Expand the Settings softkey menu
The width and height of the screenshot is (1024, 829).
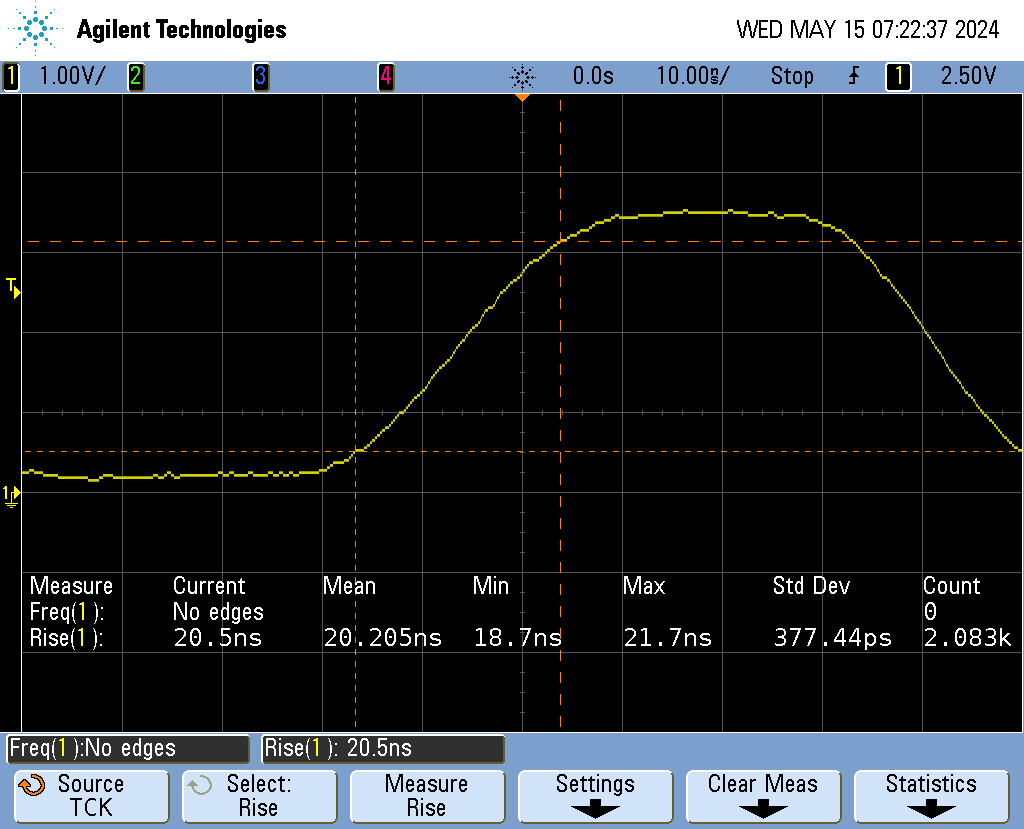[595, 795]
